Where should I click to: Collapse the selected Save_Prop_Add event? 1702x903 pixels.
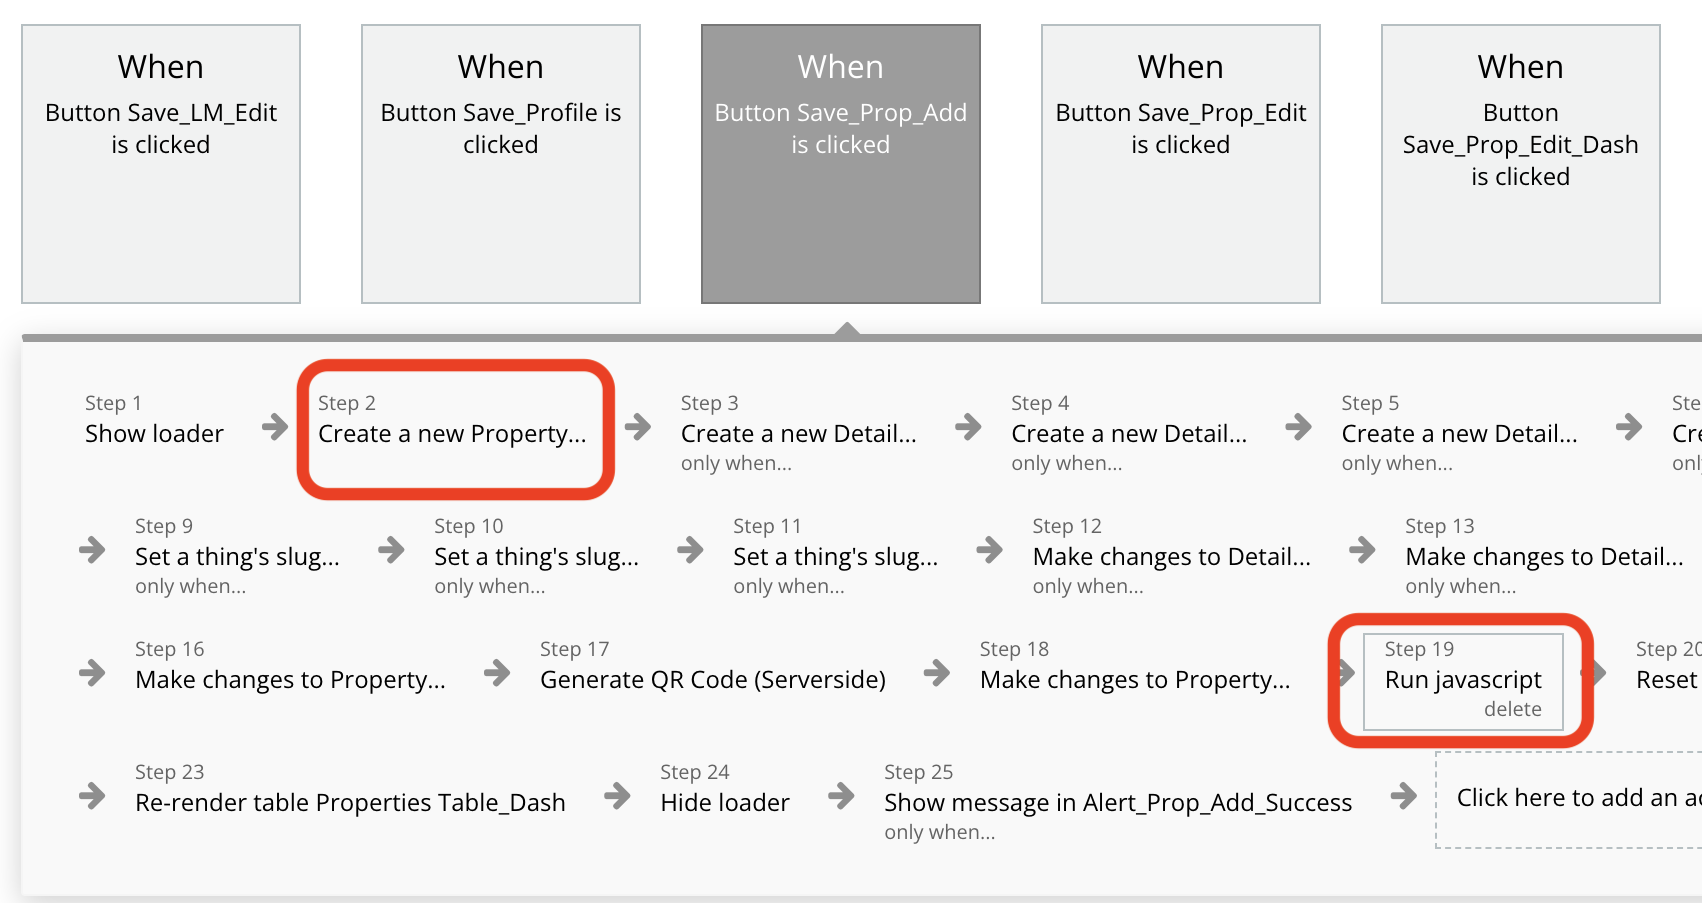point(841,164)
